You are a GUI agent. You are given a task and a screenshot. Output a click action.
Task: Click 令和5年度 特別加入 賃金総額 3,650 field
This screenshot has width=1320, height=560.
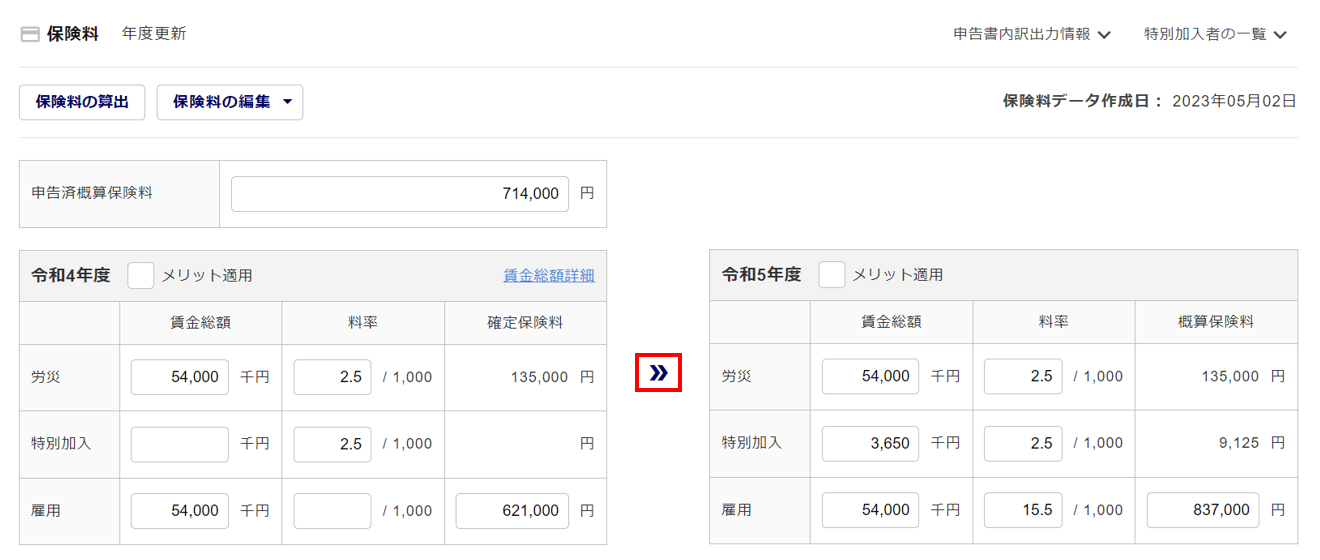870,443
